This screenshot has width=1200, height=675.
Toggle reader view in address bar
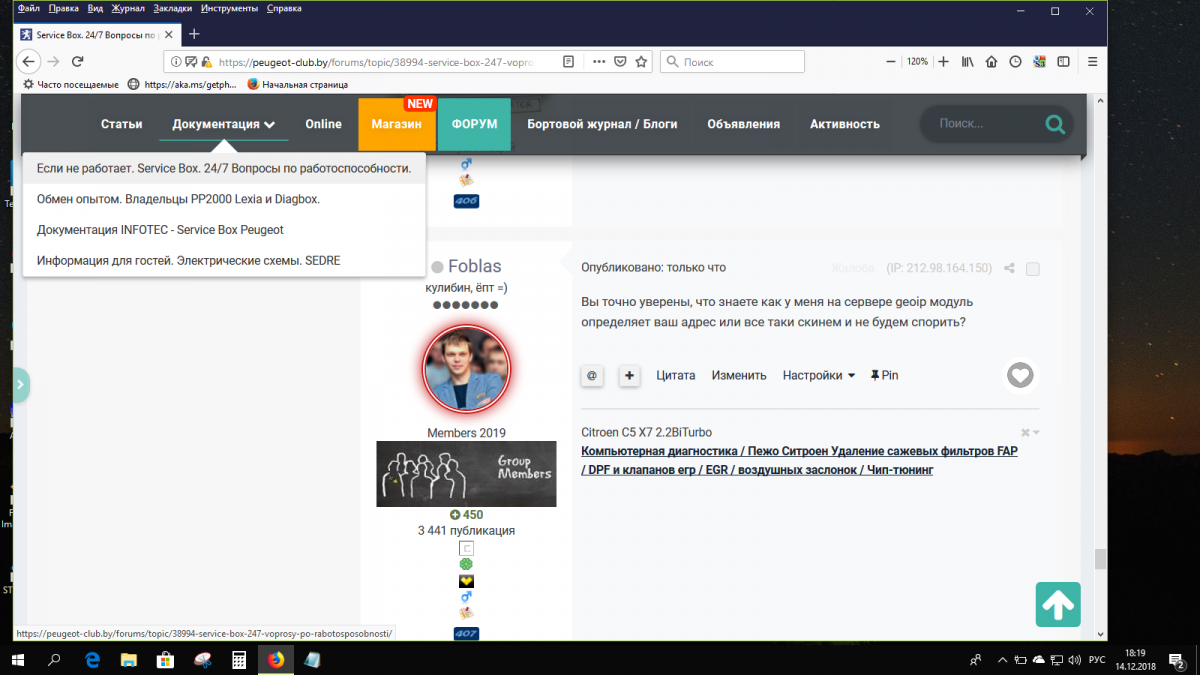pos(568,61)
